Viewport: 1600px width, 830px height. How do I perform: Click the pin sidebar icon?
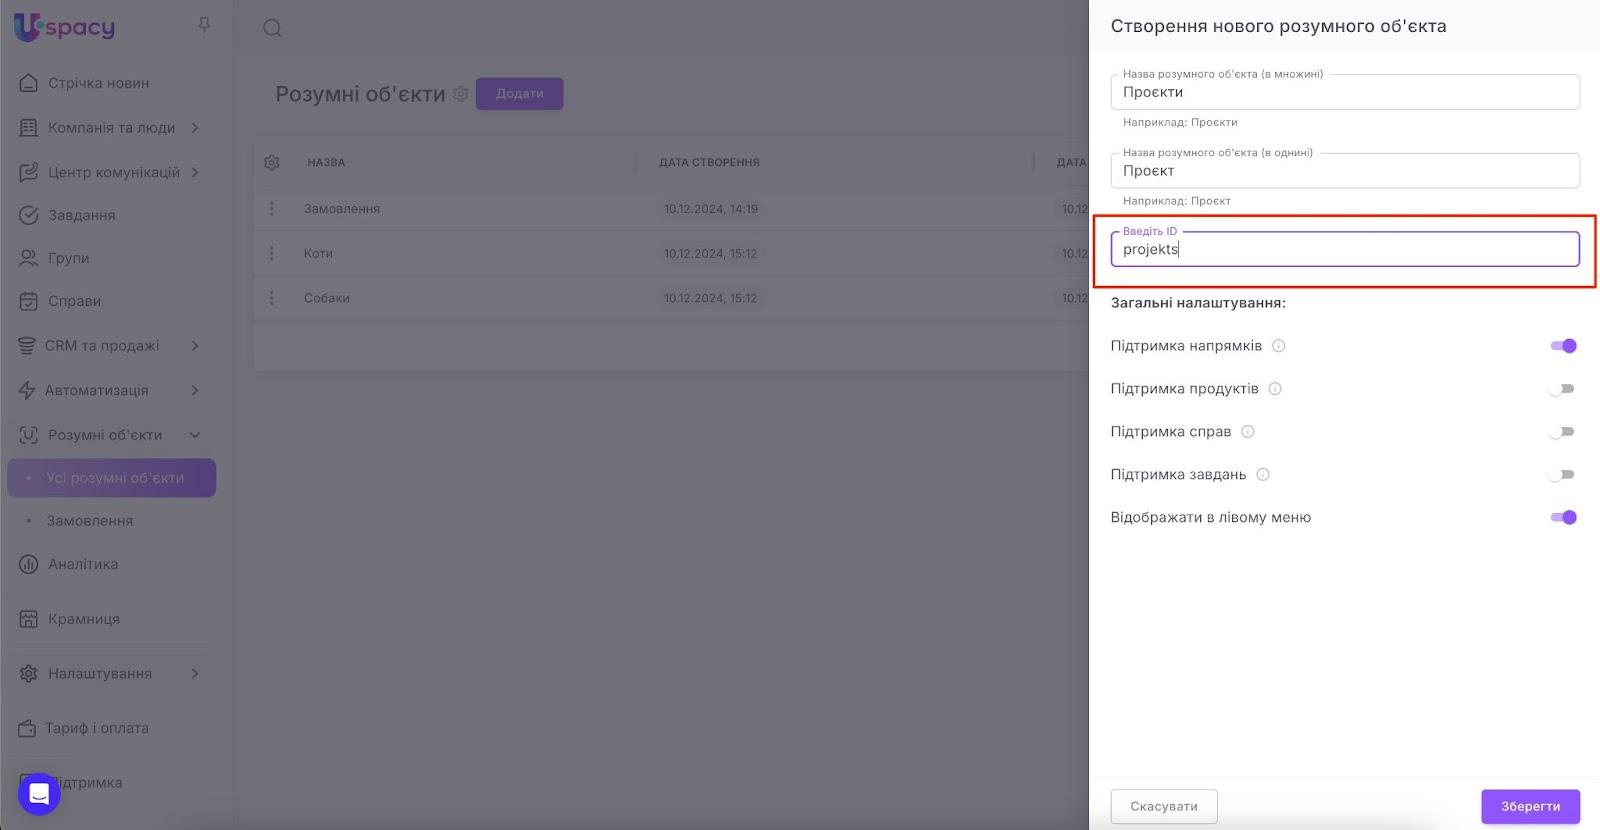(x=204, y=25)
